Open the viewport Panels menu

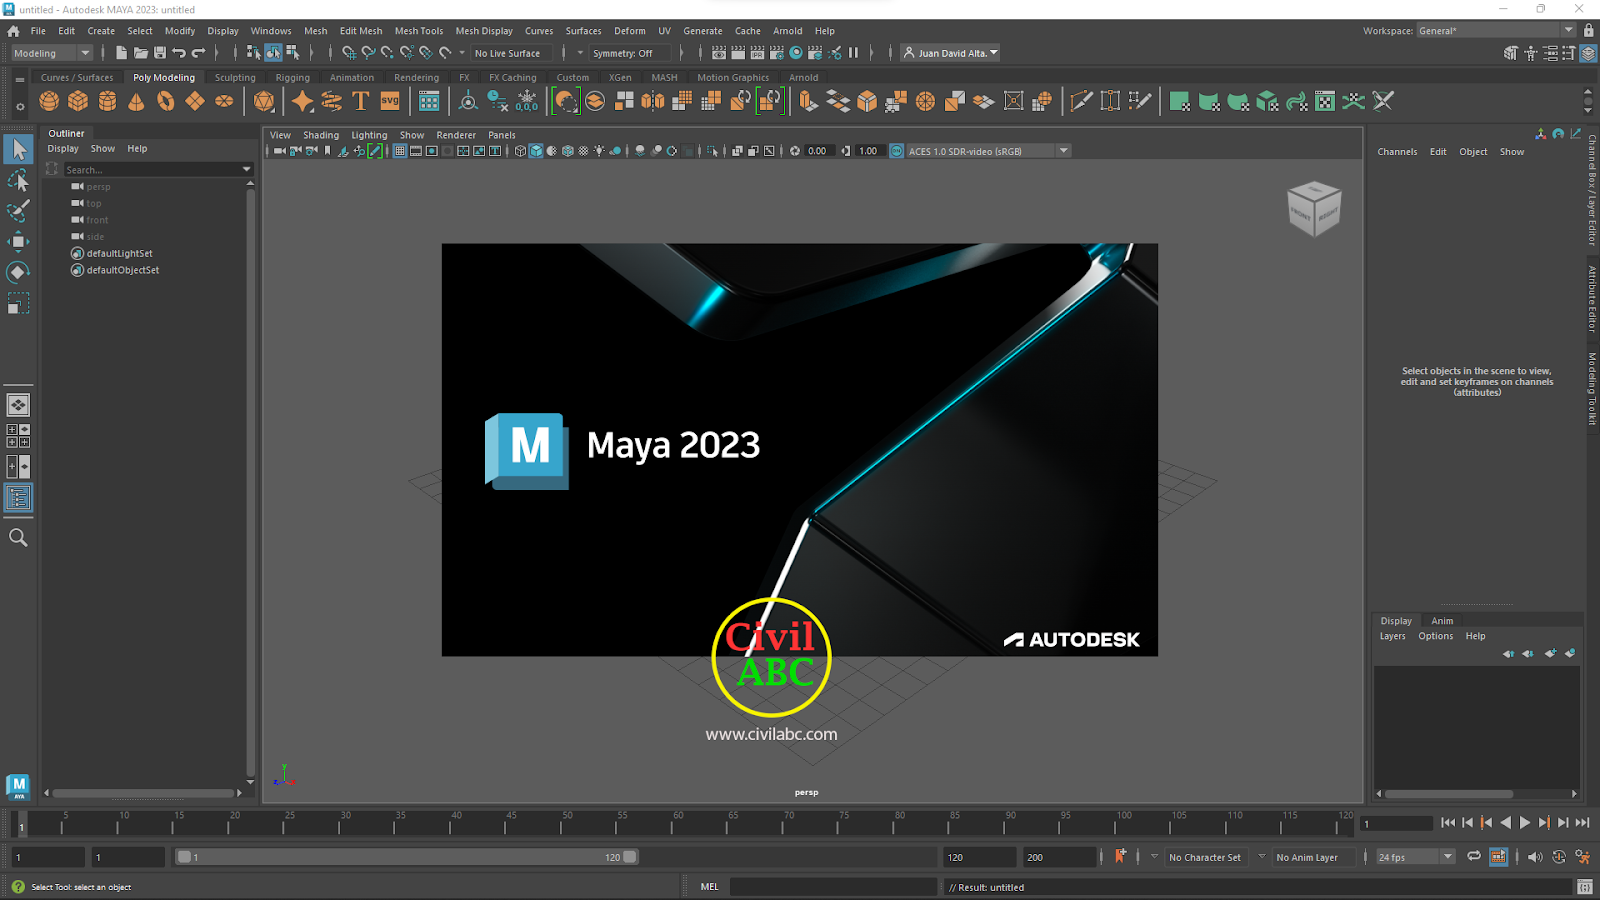click(502, 135)
